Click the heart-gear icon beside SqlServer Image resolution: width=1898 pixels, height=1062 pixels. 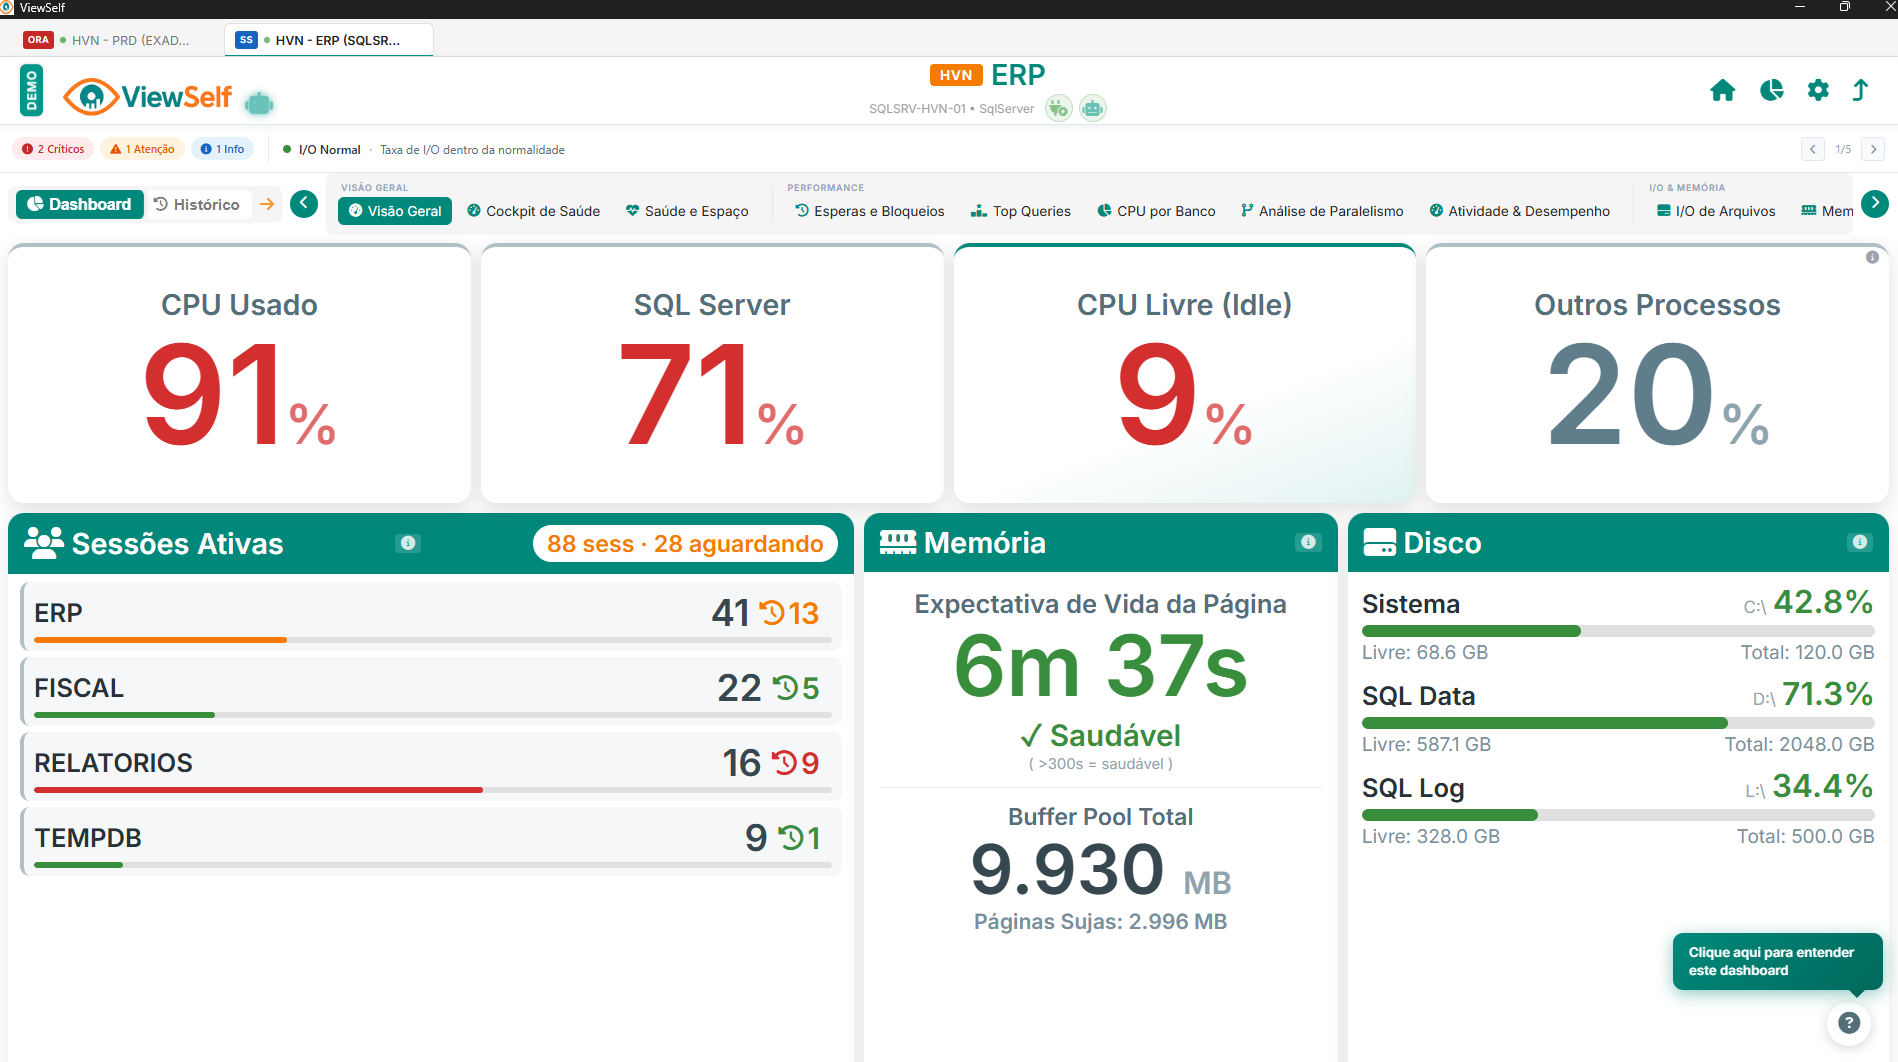click(x=1059, y=108)
